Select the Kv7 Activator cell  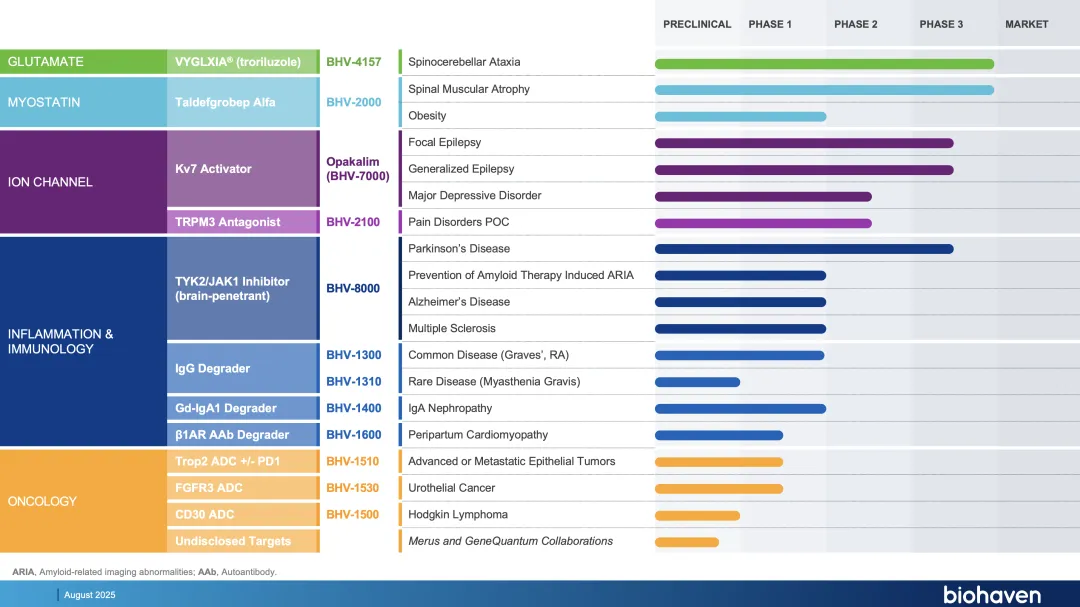tap(242, 169)
